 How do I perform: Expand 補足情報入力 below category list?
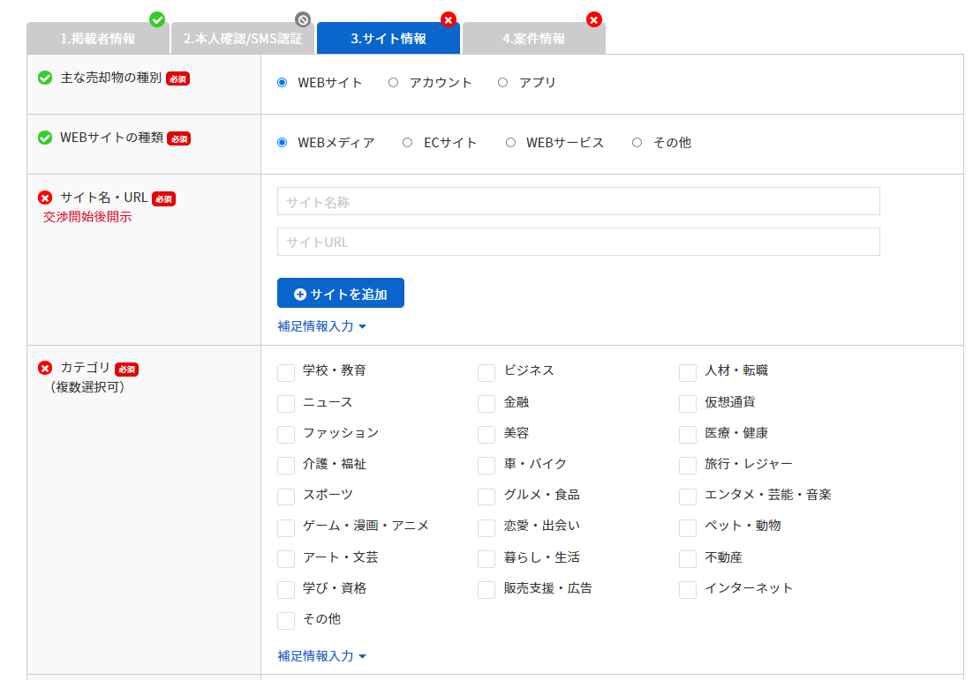pyautogui.click(x=321, y=656)
